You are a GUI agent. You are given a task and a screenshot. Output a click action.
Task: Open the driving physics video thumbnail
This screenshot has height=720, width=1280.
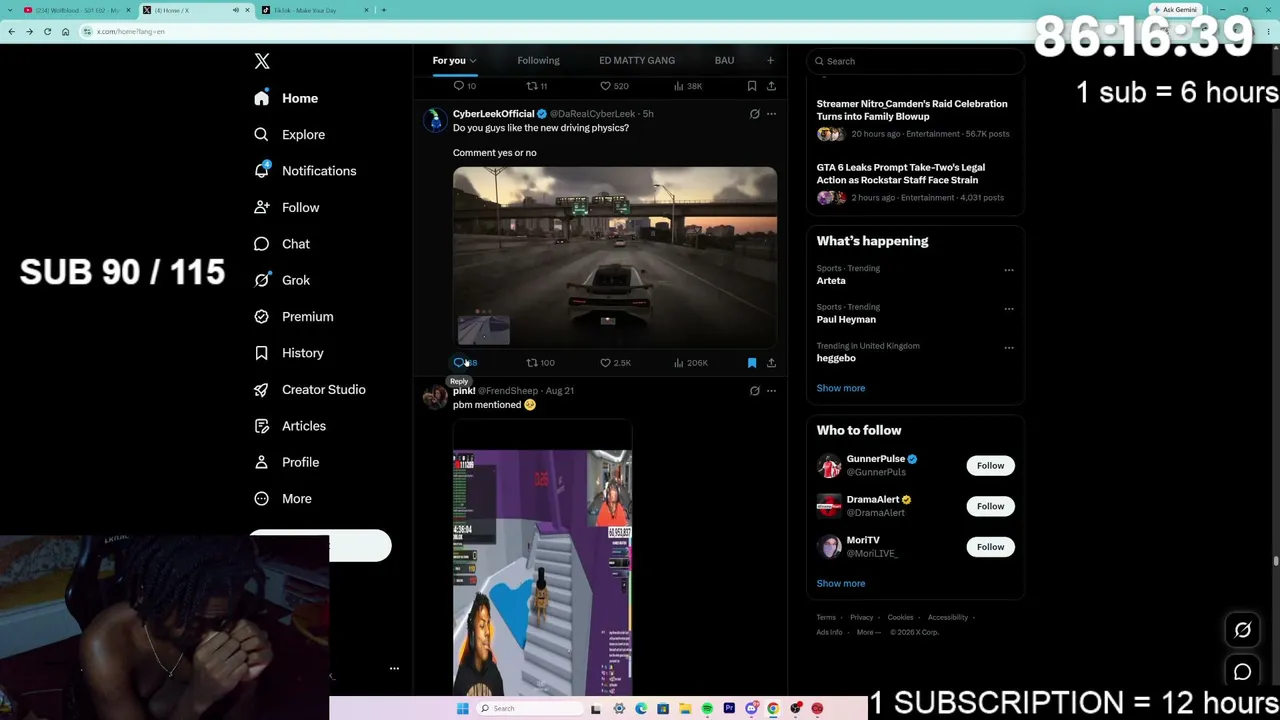pyautogui.click(x=615, y=257)
